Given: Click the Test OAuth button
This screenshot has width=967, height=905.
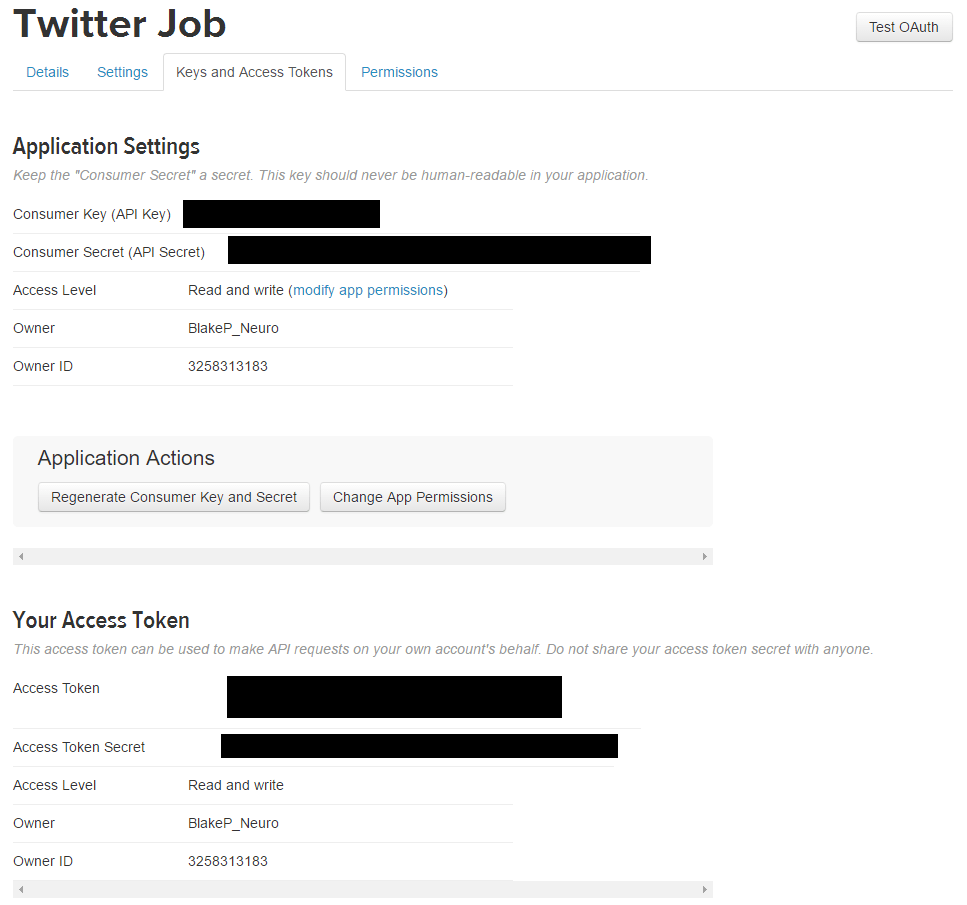Looking at the screenshot, I should [903, 27].
